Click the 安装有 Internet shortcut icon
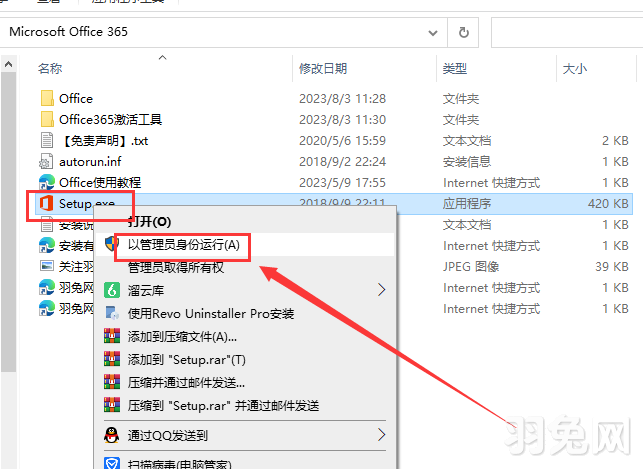This screenshot has width=643, height=469. pos(47,246)
